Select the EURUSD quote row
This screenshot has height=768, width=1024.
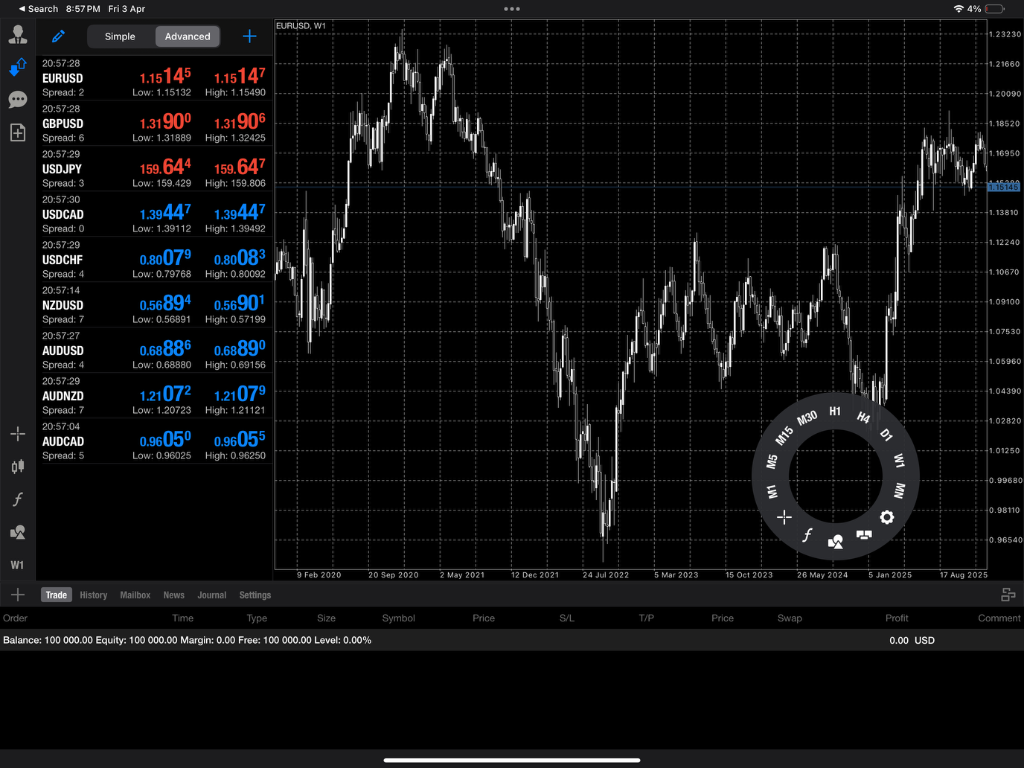click(x=154, y=78)
